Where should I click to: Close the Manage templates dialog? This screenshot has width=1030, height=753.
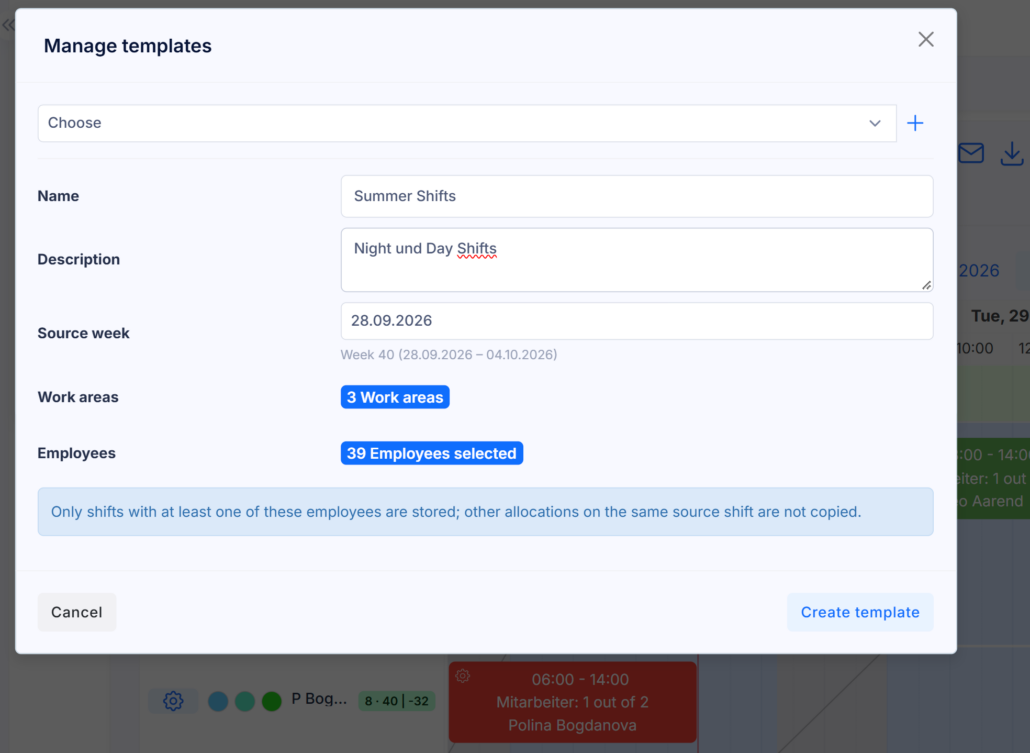(926, 39)
